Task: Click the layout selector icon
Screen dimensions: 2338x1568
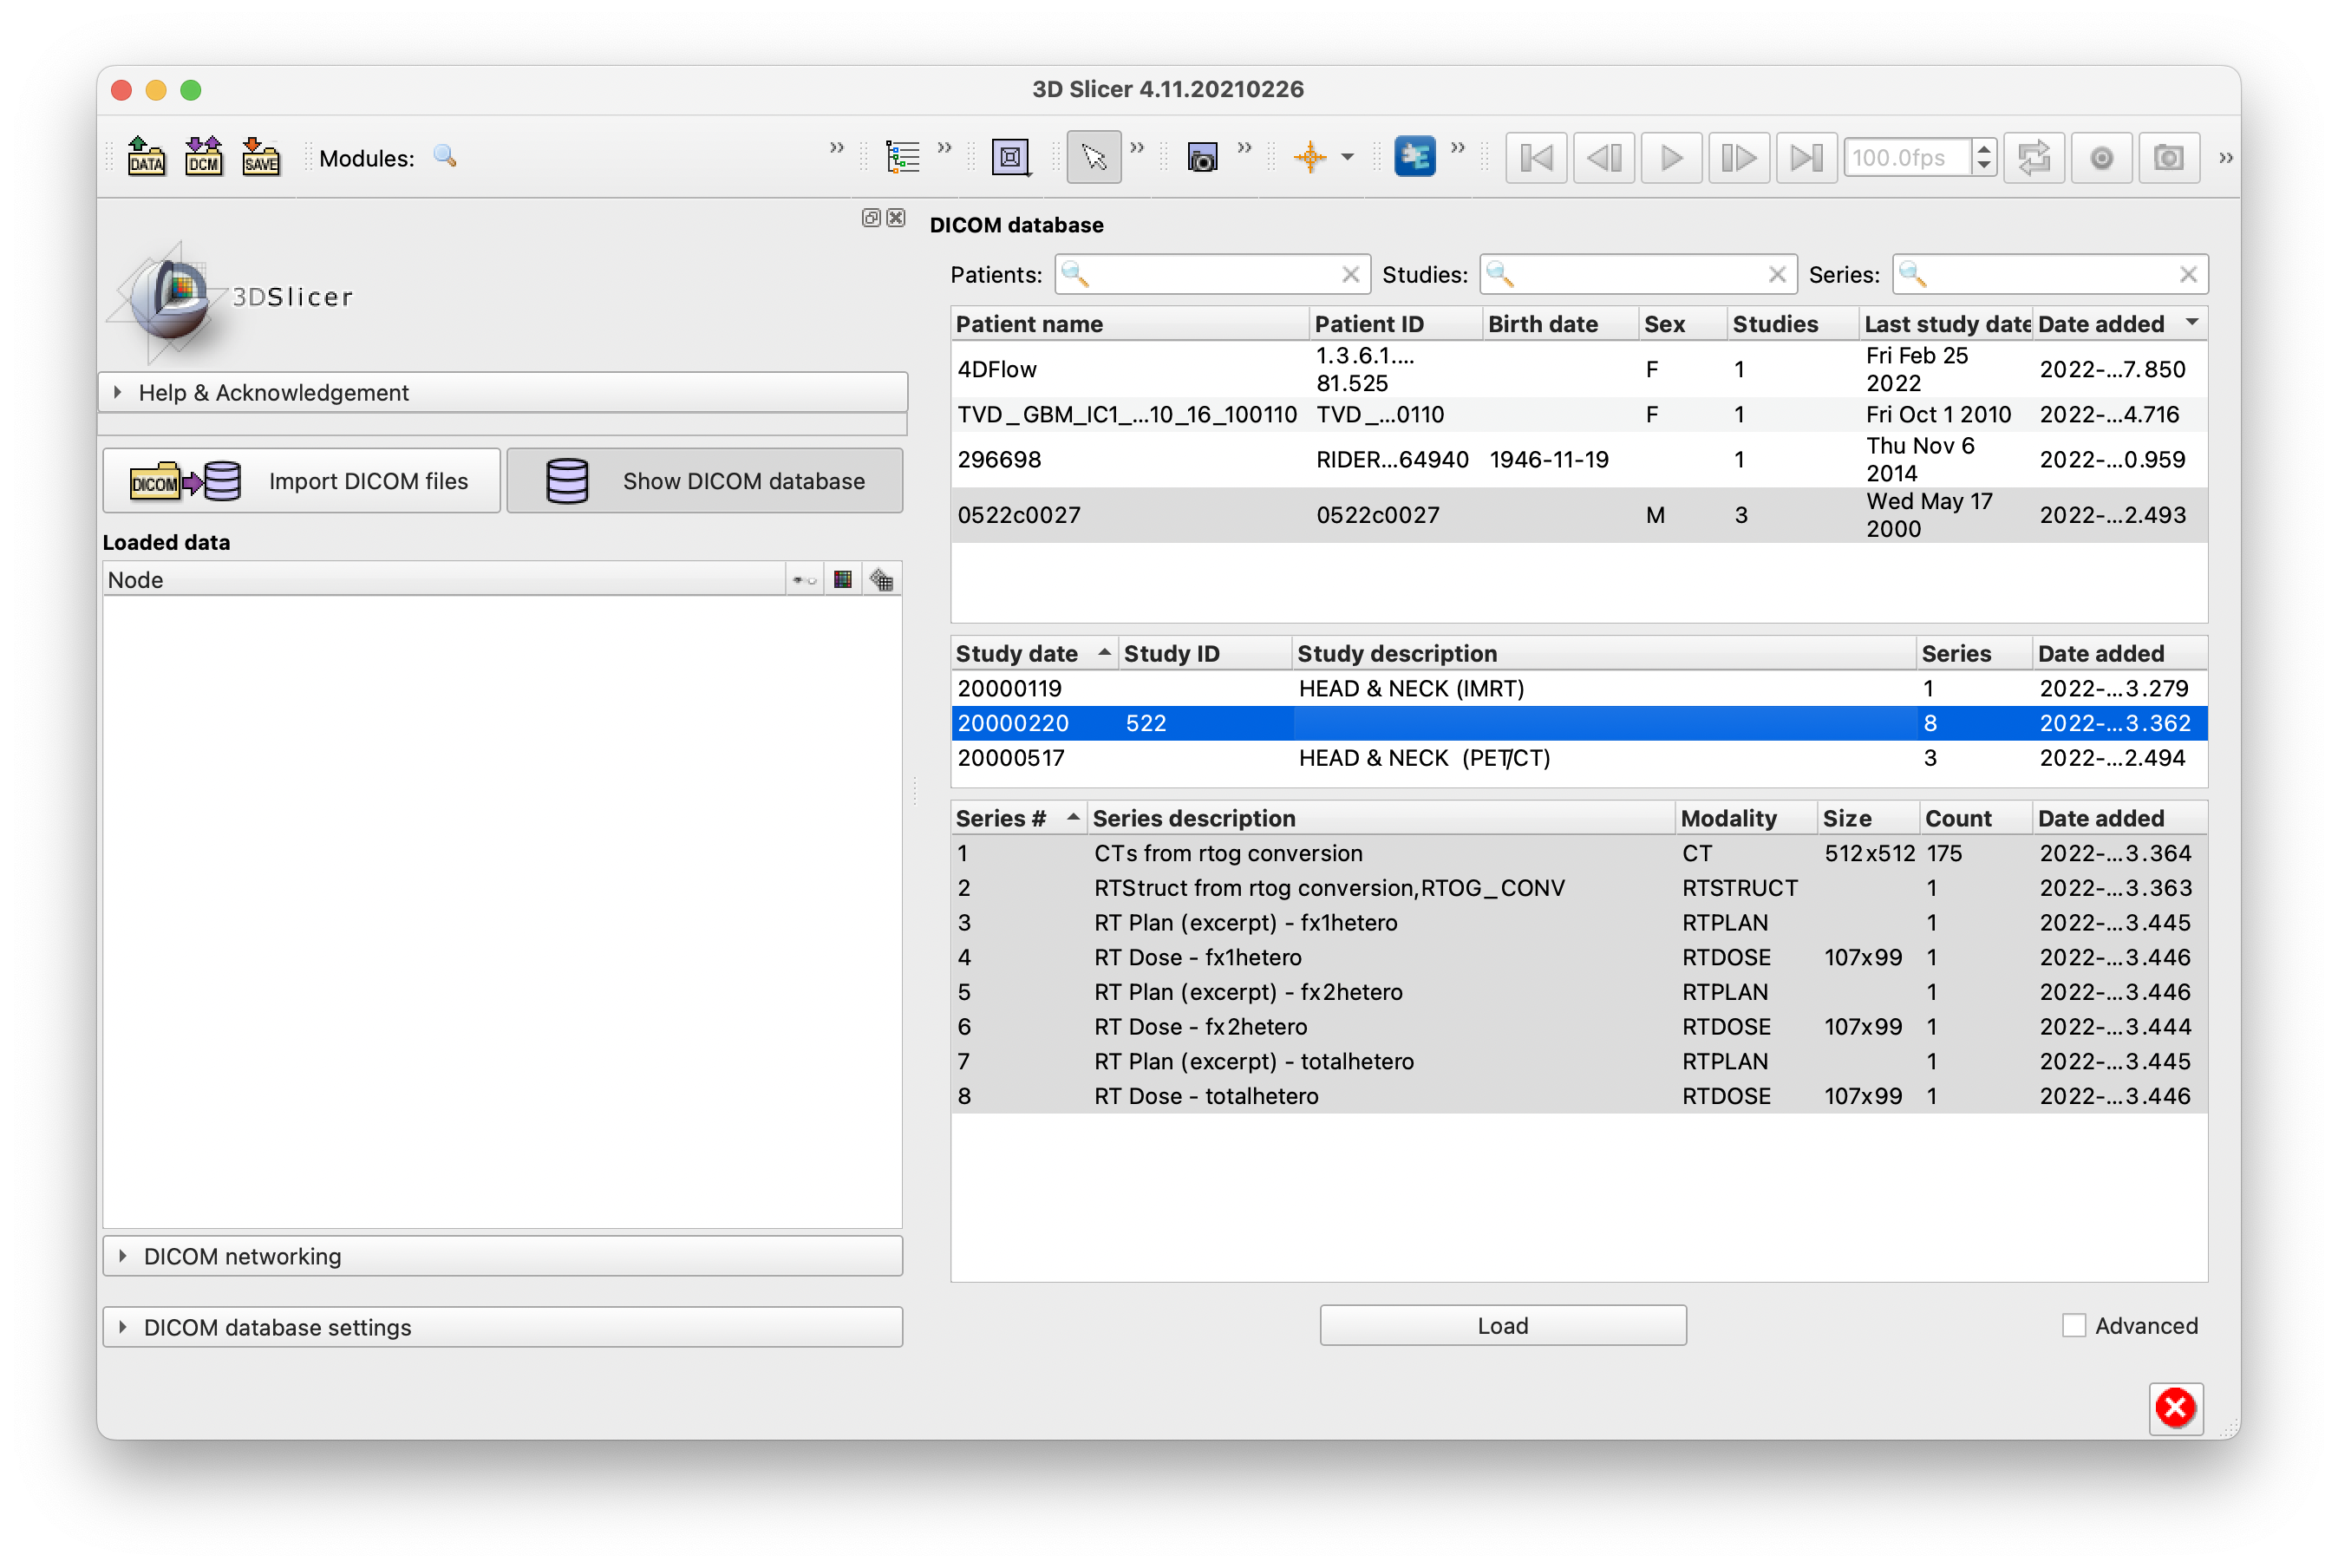Action: [x=1009, y=157]
